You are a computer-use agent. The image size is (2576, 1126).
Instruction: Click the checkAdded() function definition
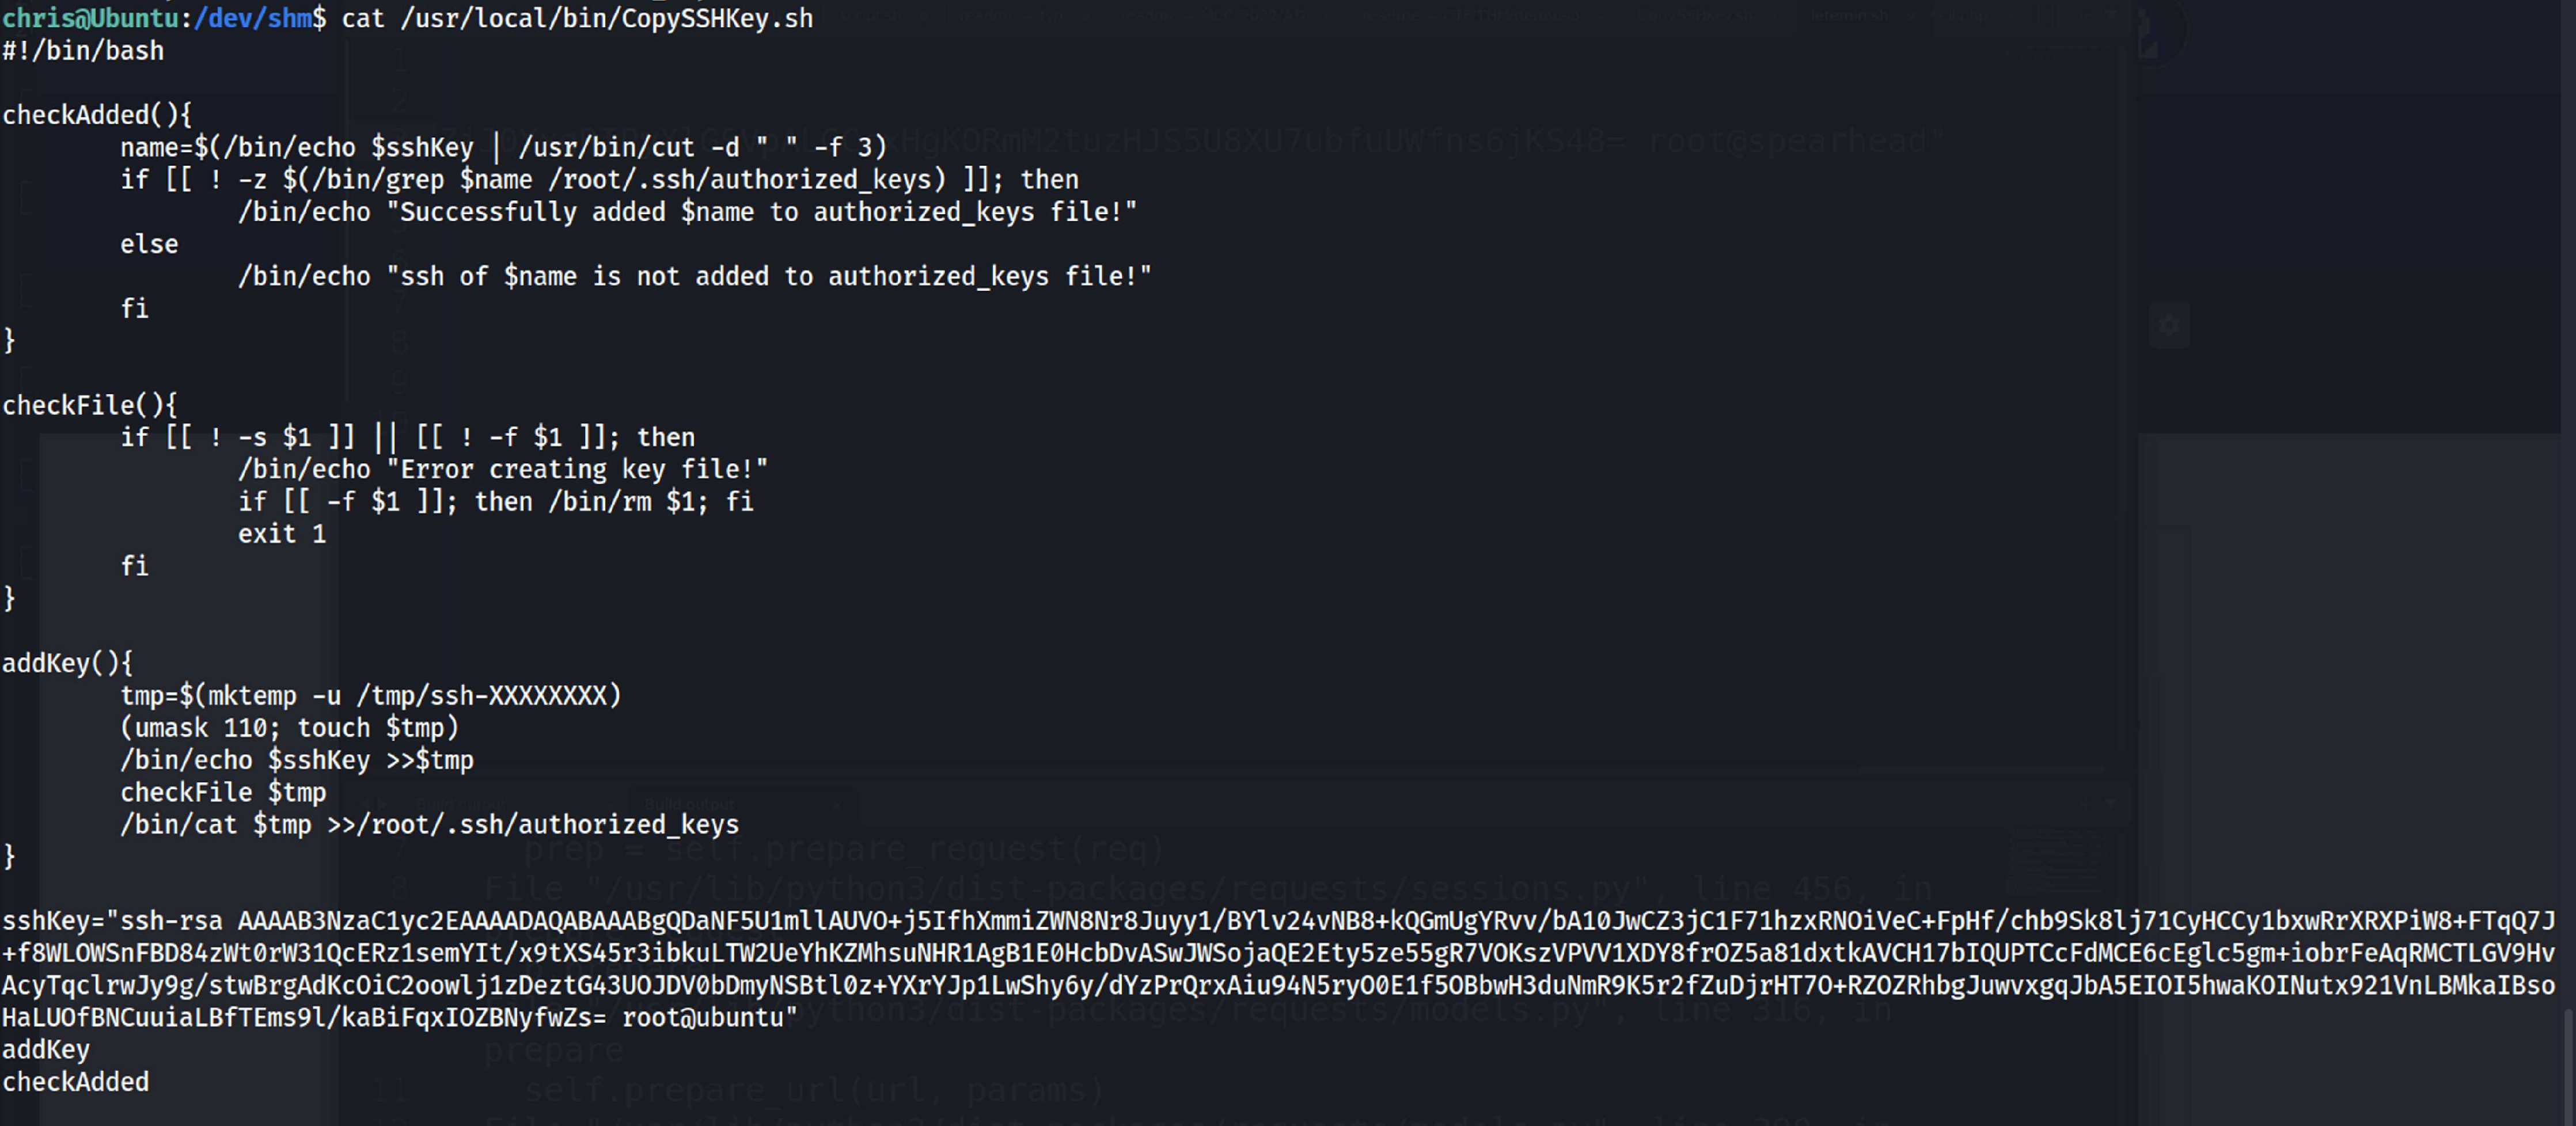coord(96,115)
